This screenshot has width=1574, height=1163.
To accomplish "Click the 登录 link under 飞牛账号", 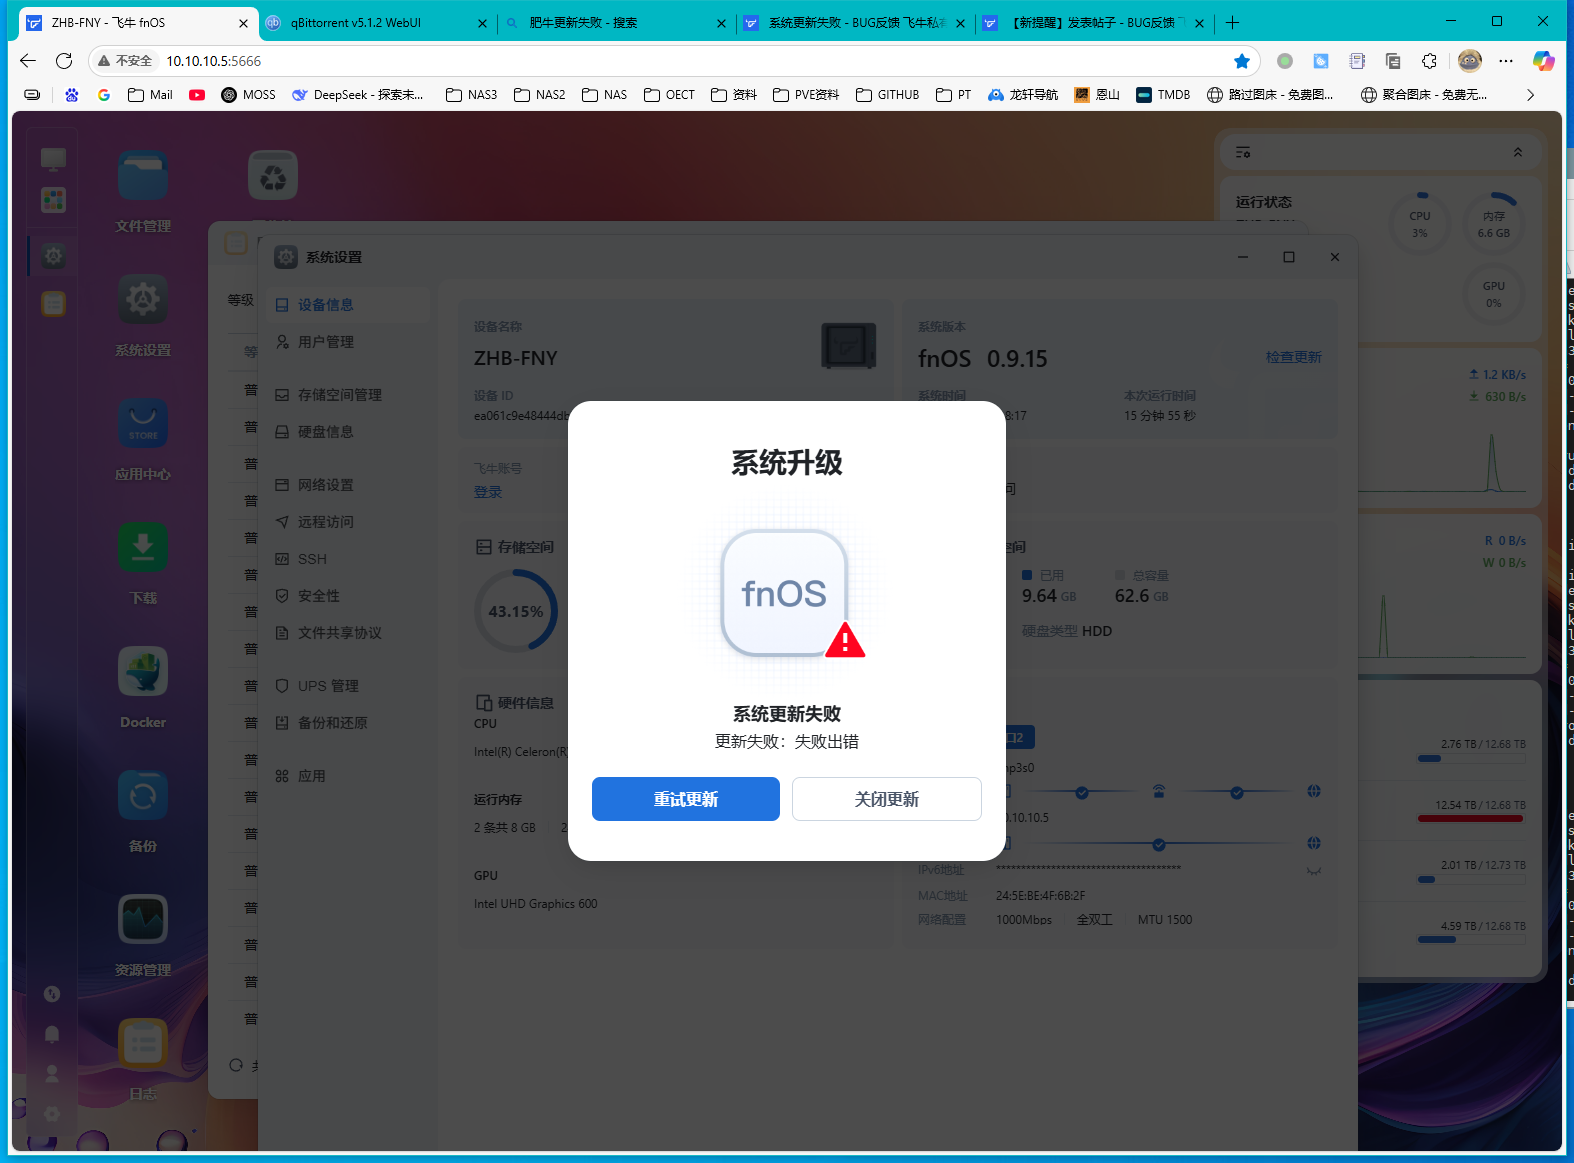I will point(488,492).
